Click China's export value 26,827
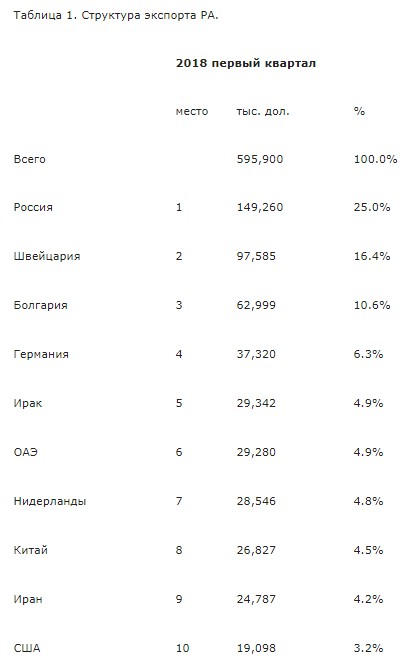 [256, 550]
